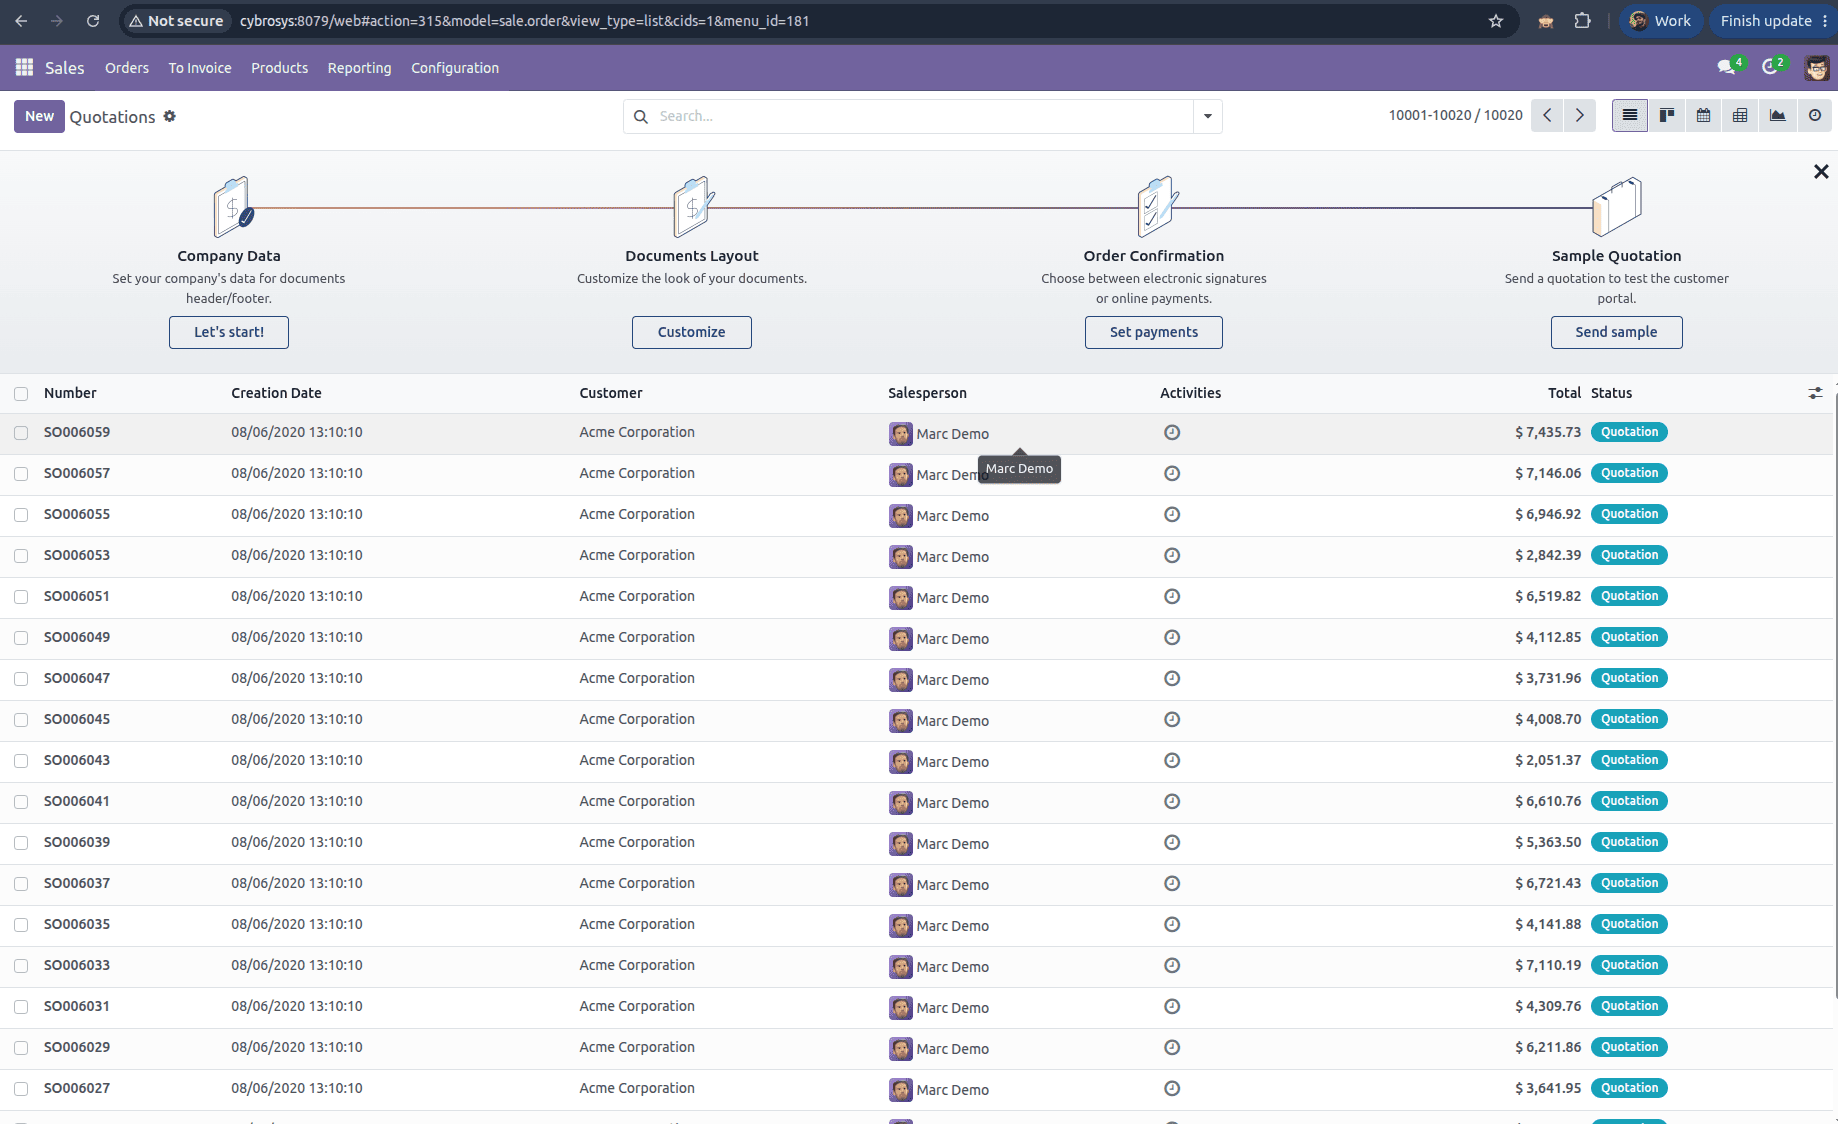
Task: Open the Quotations settings gear
Action: (170, 116)
